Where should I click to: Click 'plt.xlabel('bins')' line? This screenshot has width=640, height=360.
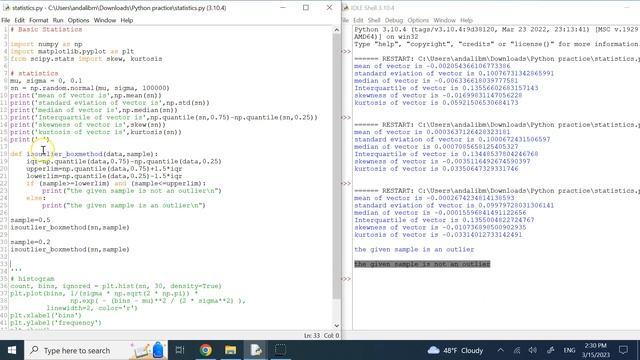(46, 316)
